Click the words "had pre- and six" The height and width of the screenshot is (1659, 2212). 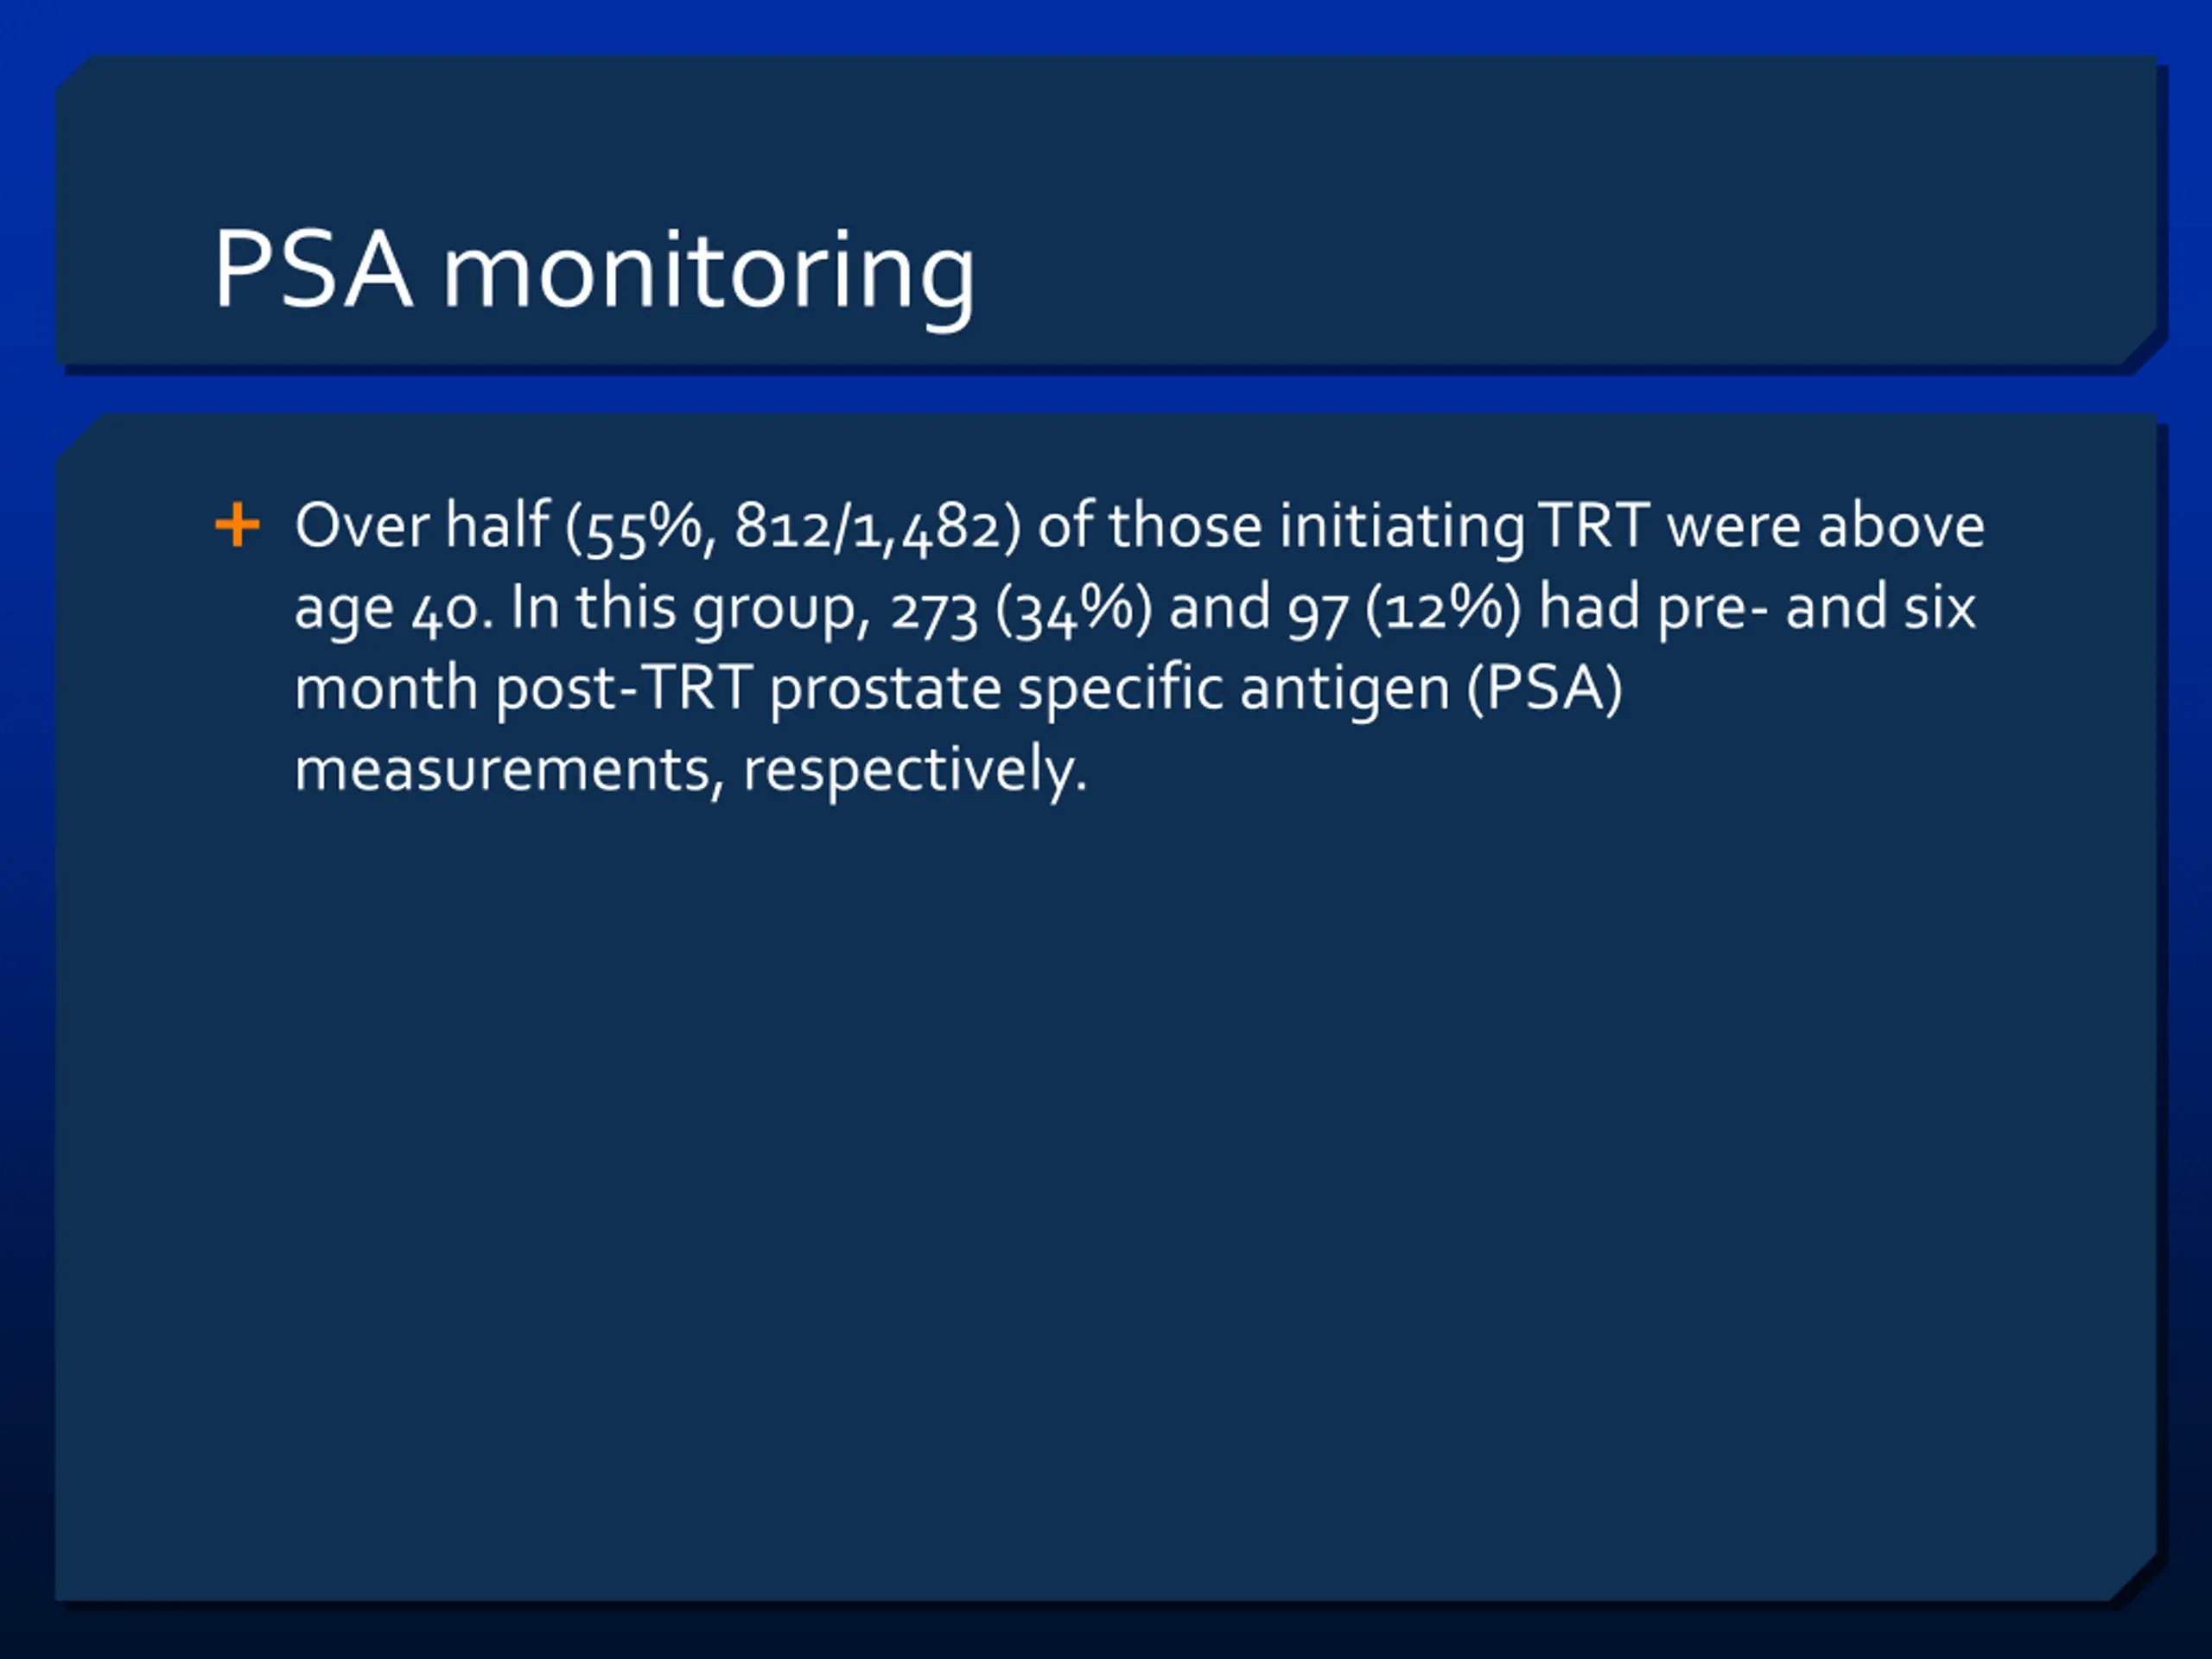tap(1757, 607)
